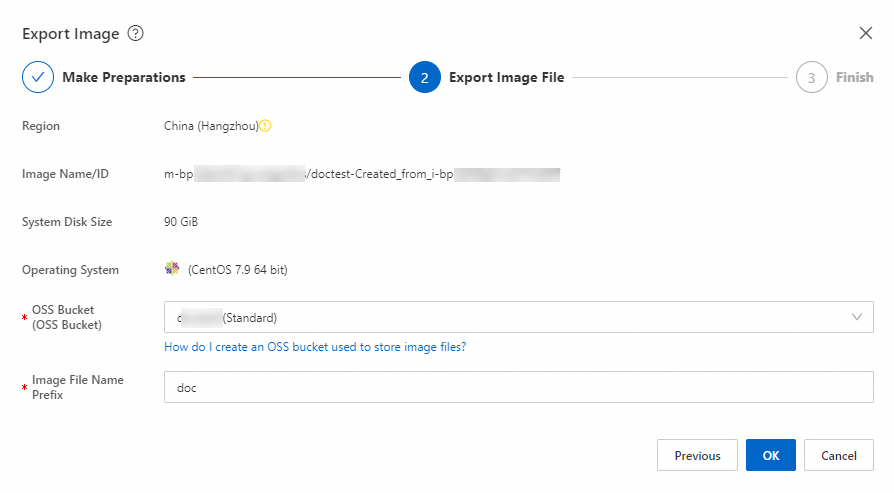Screen dimensions: 894x493
Task: Close the Export Image dialog with the X
Action: point(865,33)
